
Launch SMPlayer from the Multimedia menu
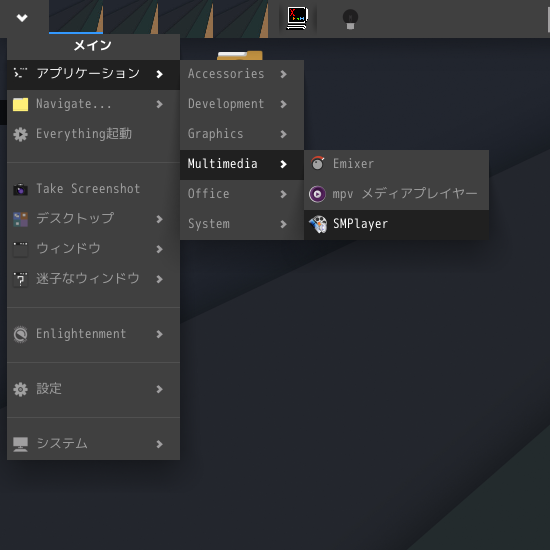(396, 224)
